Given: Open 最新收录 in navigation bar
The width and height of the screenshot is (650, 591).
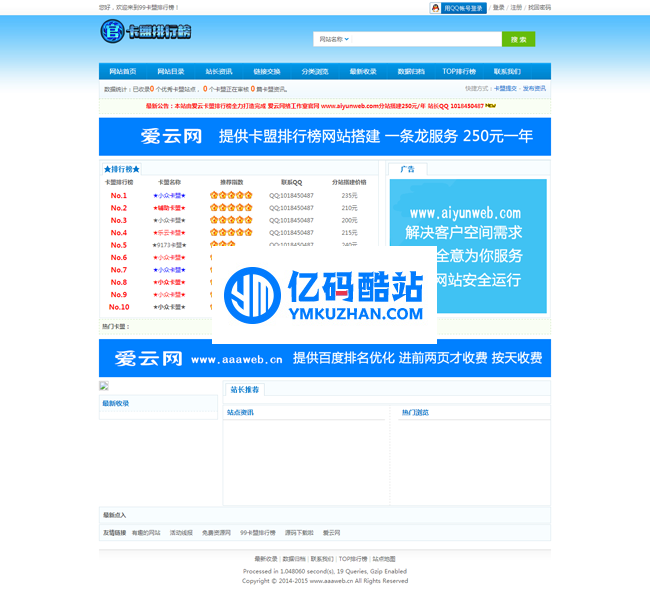Looking at the screenshot, I should pyautogui.click(x=363, y=71).
